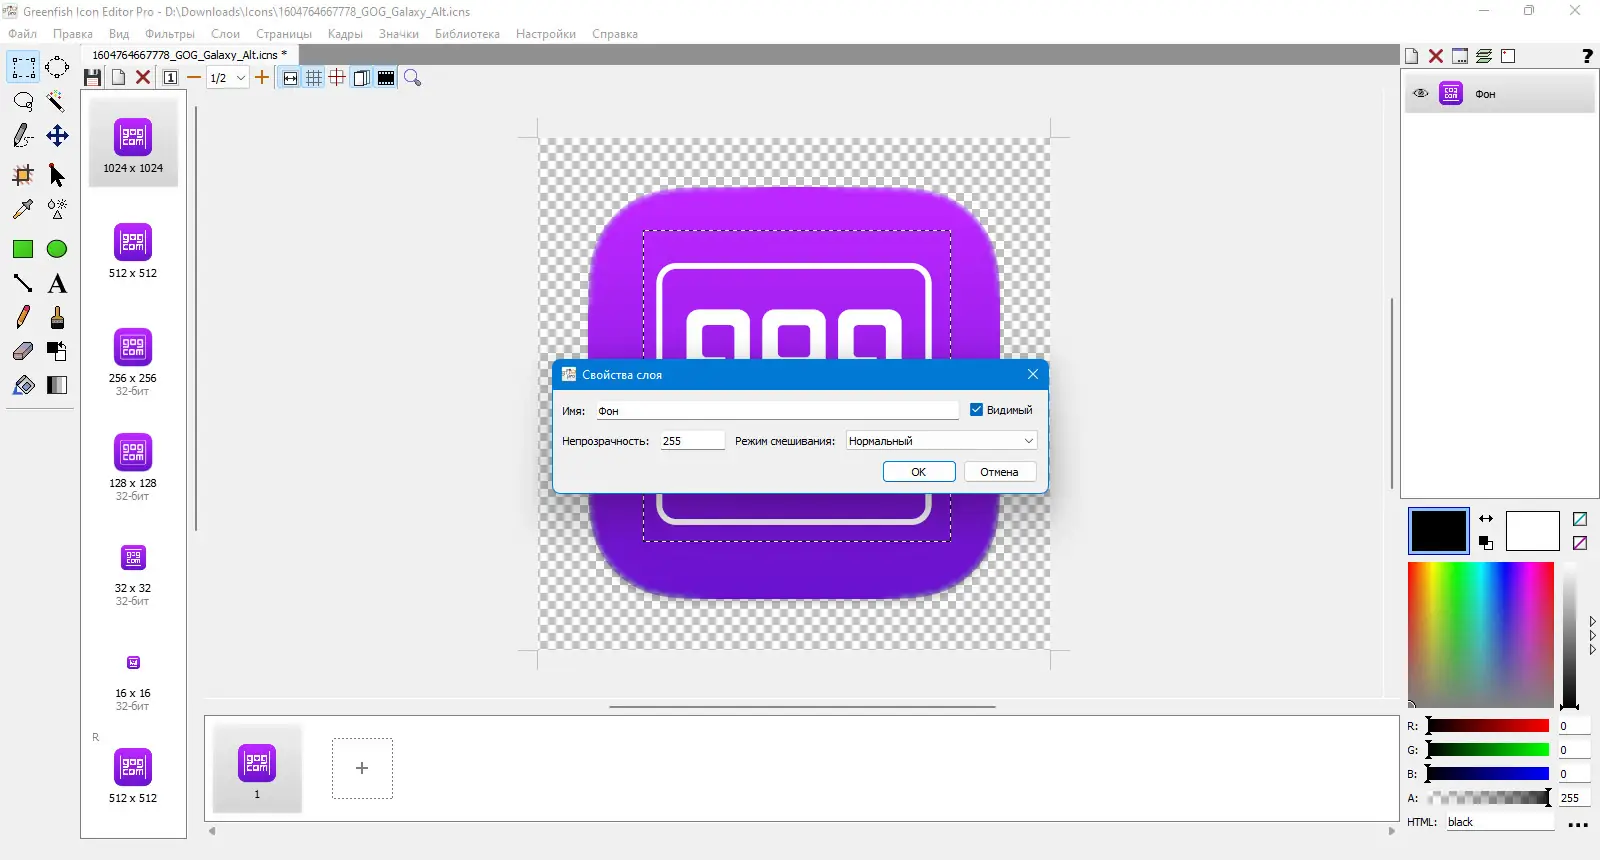Click the red R channel slider

[1488, 726]
